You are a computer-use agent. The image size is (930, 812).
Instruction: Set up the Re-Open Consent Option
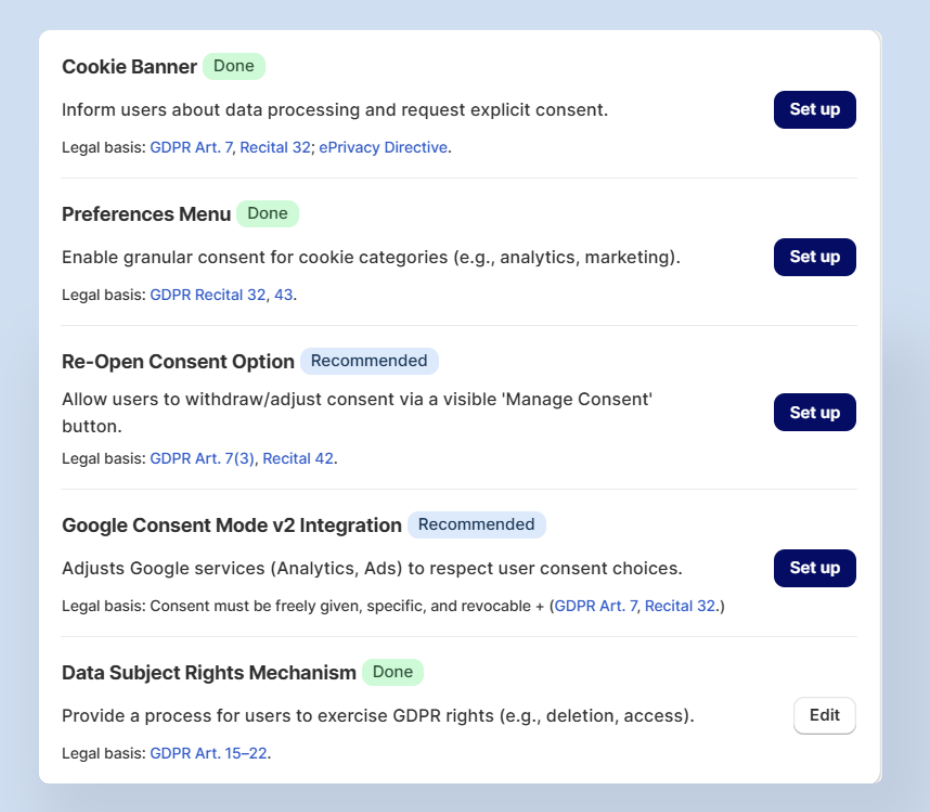(x=814, y=412)
